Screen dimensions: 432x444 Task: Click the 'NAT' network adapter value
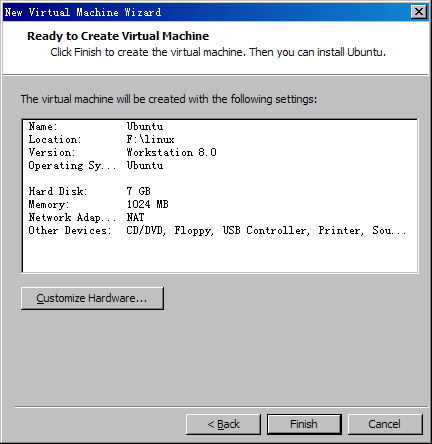(135, 217)
